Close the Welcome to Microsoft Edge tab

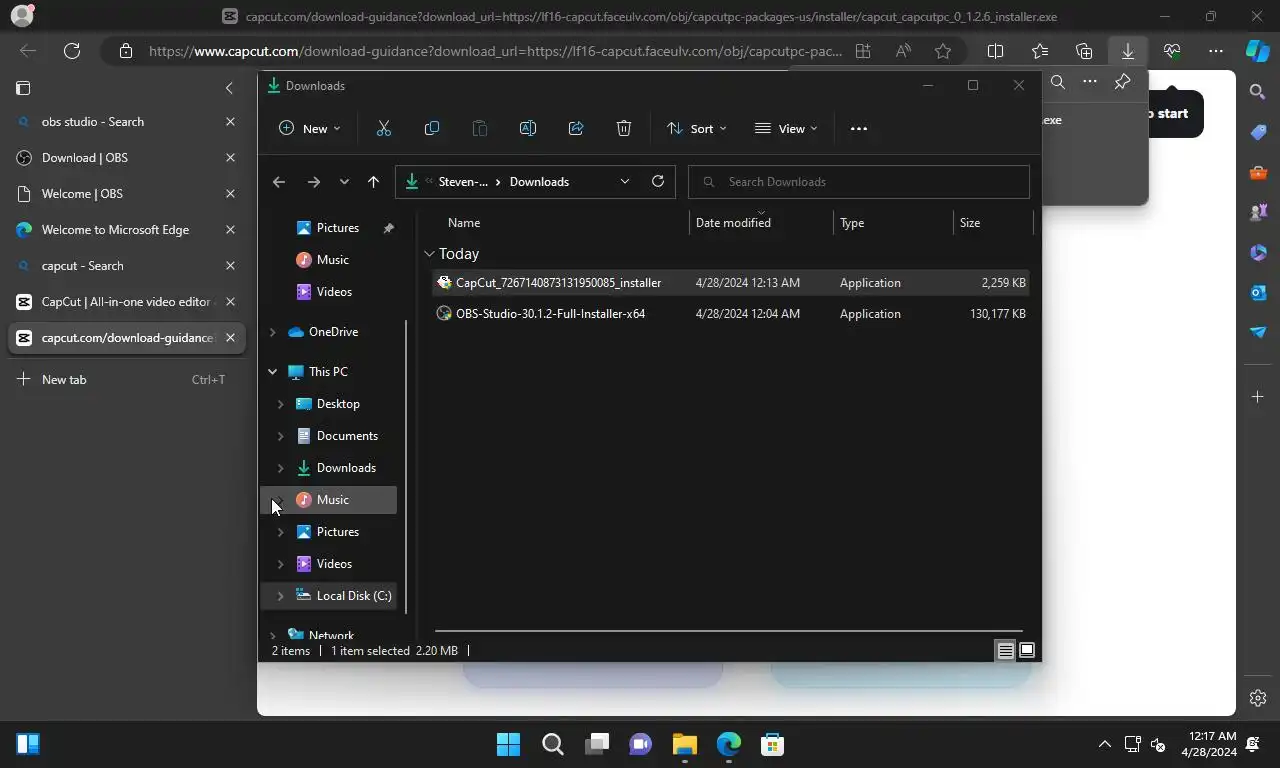click(230, 230)
